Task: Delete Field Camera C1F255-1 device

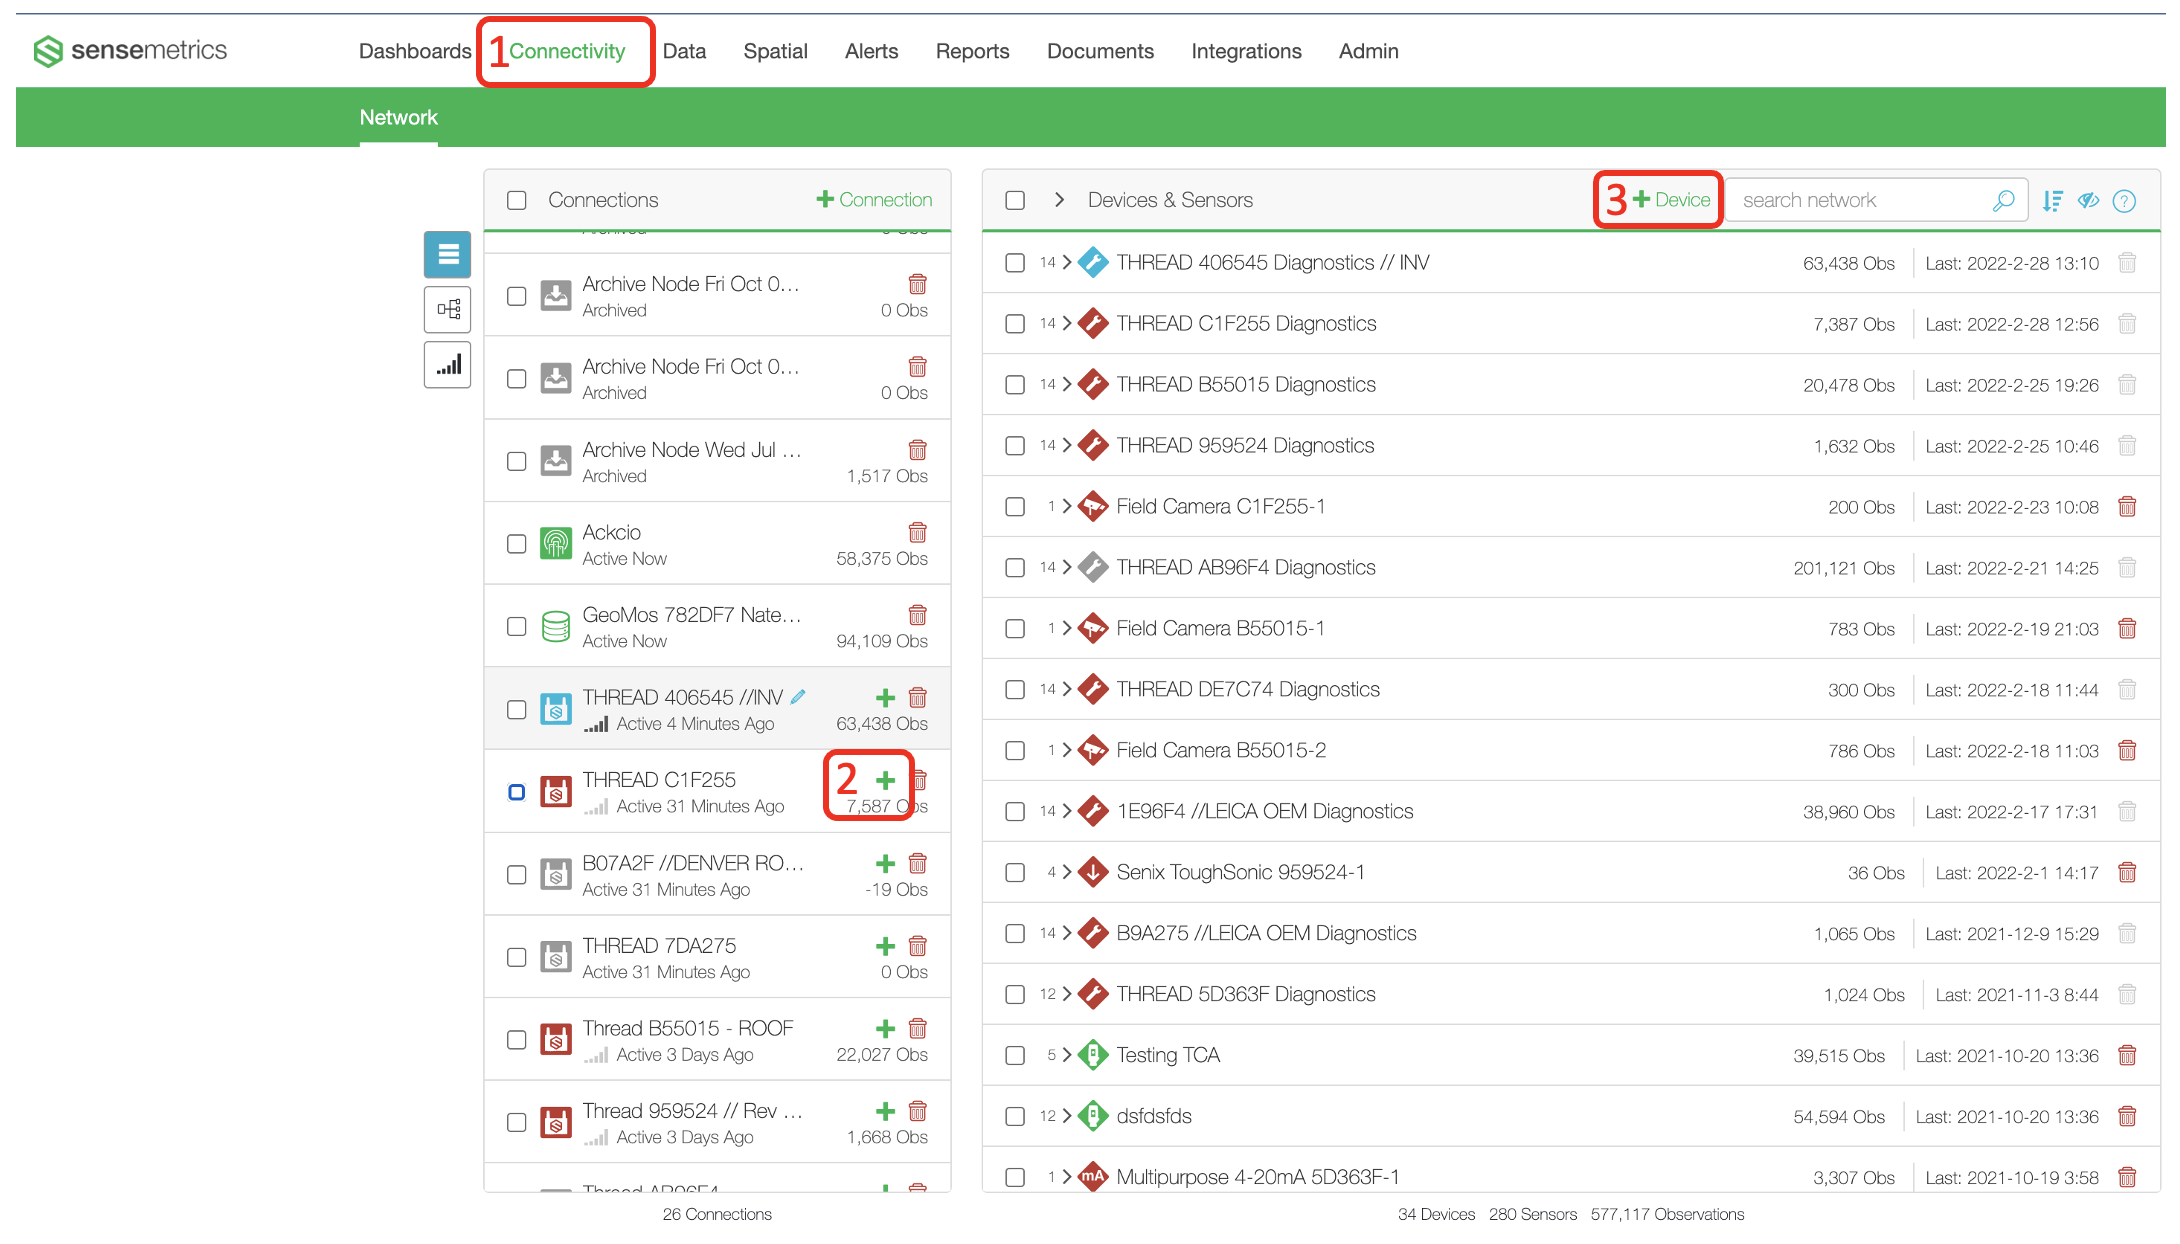Action: [x=2127, y=507]
